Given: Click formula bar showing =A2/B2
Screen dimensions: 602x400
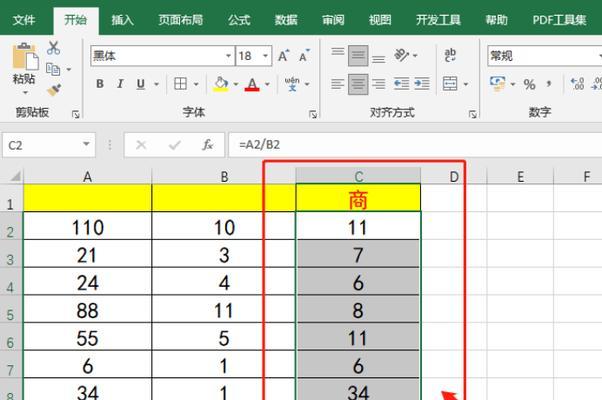Looking at the screenshot, I should [415, 145].
